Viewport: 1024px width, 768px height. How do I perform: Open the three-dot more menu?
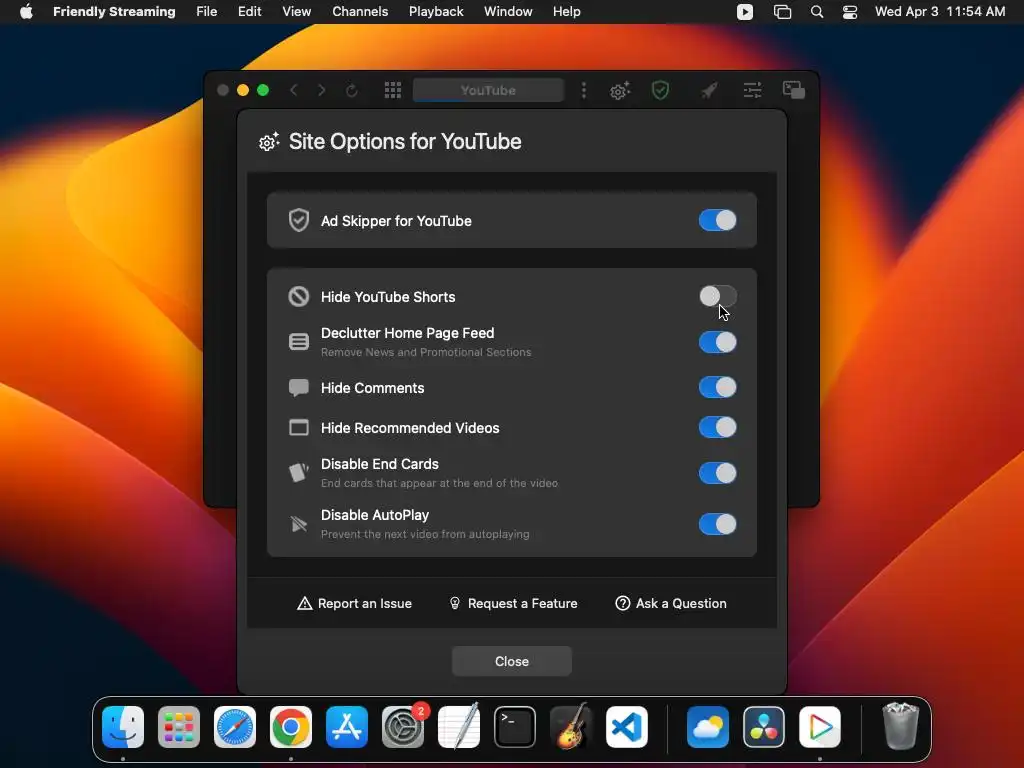pos(584,90)
